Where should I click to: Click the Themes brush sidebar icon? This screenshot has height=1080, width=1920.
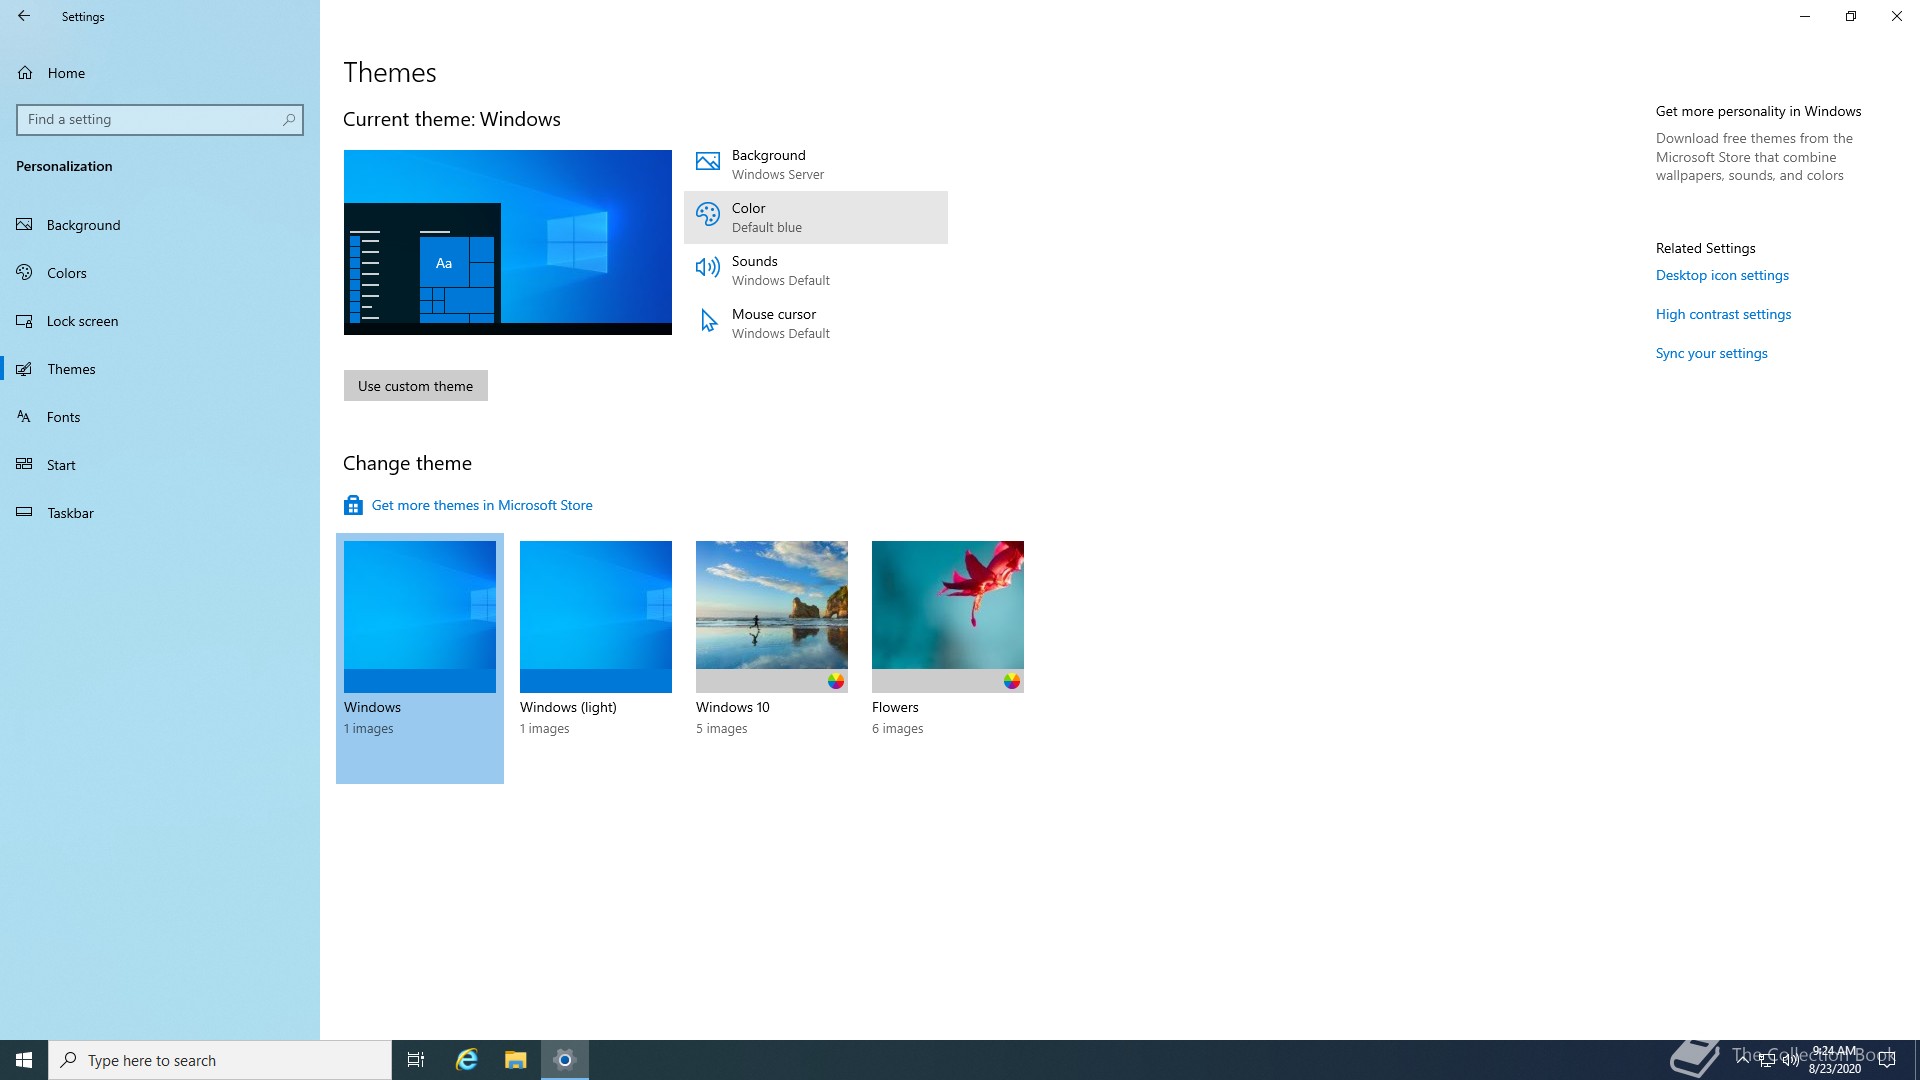[24, 369]
